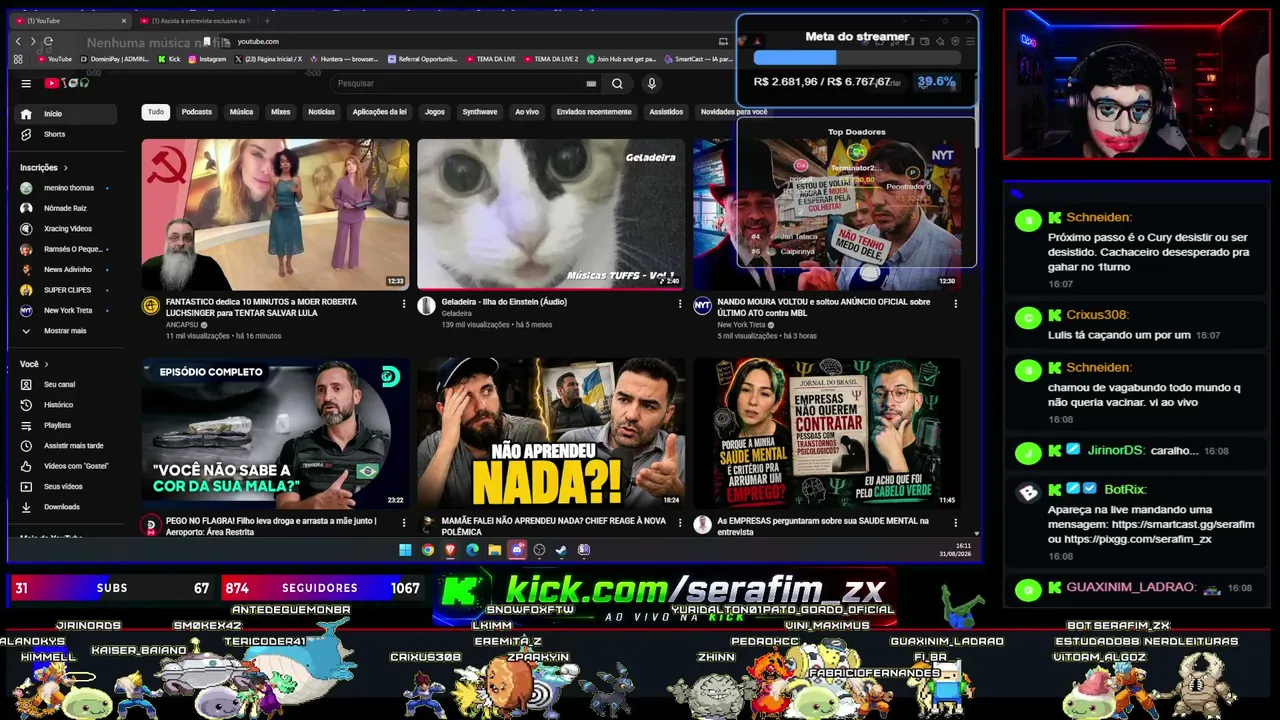This screenshot has height=720, width=1280.
Task: Click the YouTube logo
Action: tap(67, 84)
